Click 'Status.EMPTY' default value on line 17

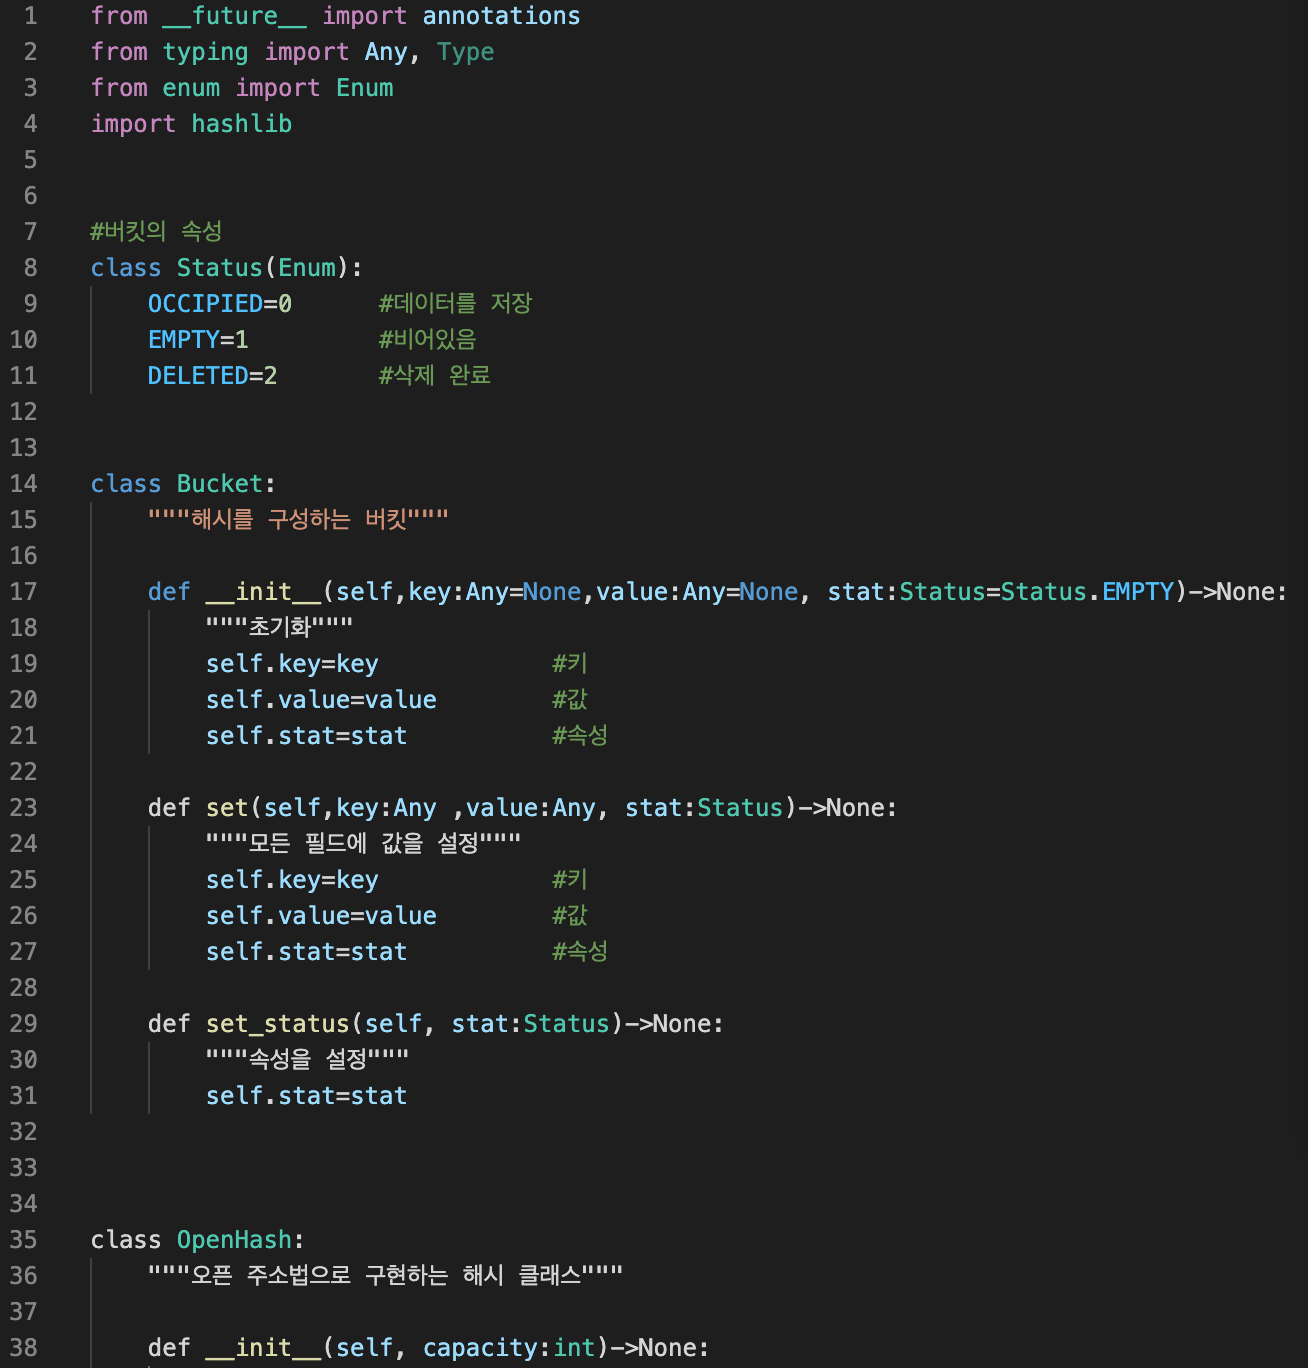1087,592
